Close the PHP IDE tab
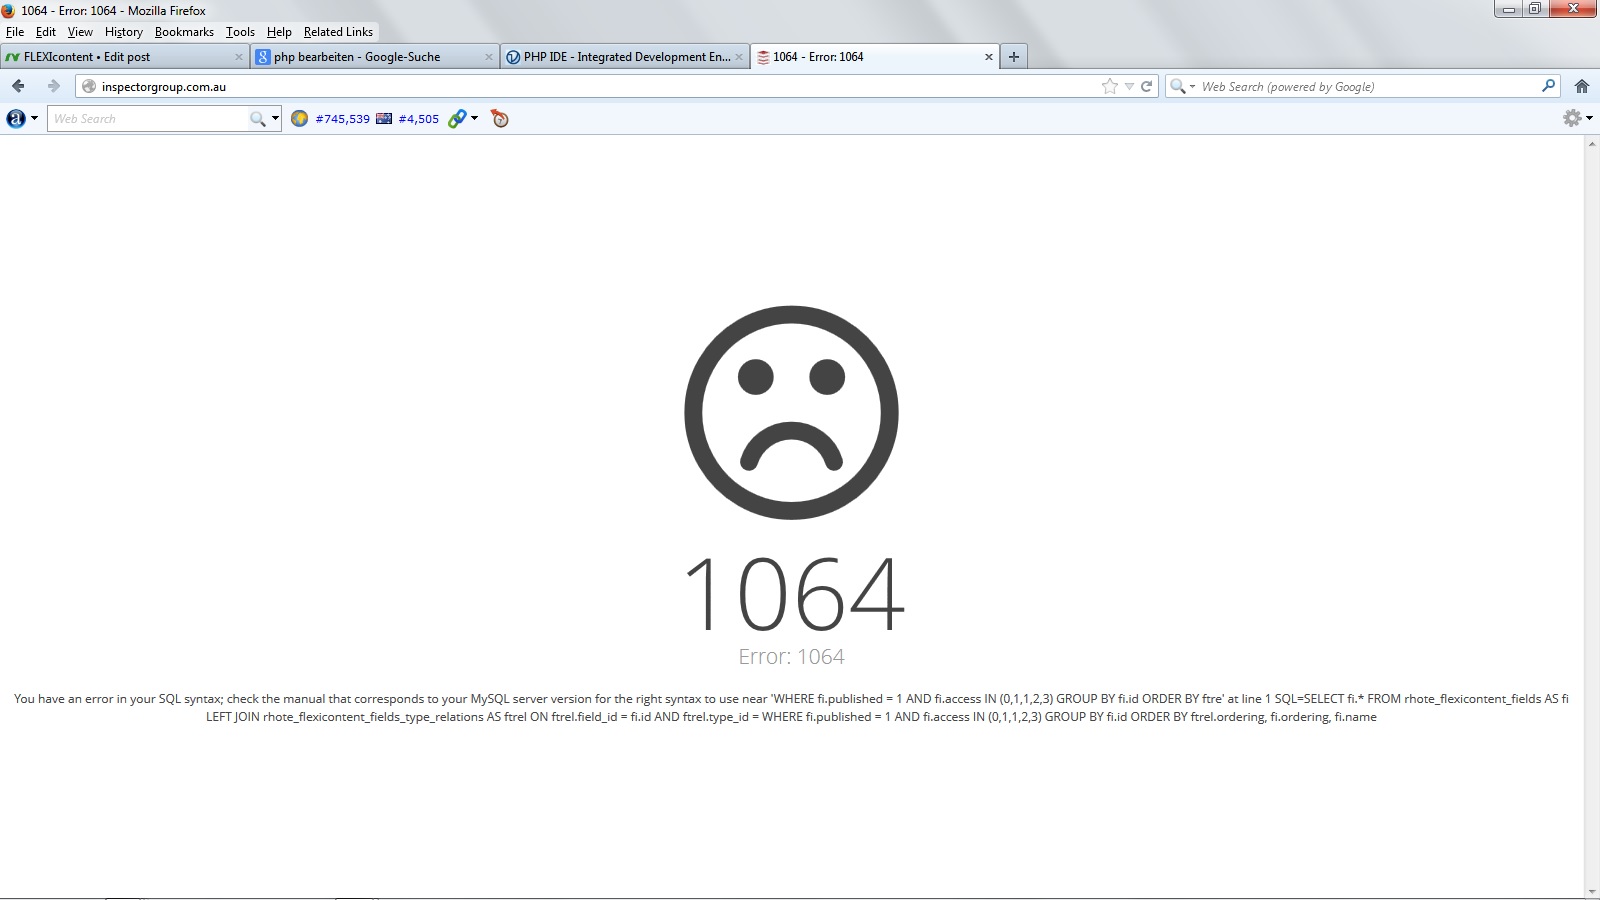This screenshot has height=900, width=1600. pos(739,57)
